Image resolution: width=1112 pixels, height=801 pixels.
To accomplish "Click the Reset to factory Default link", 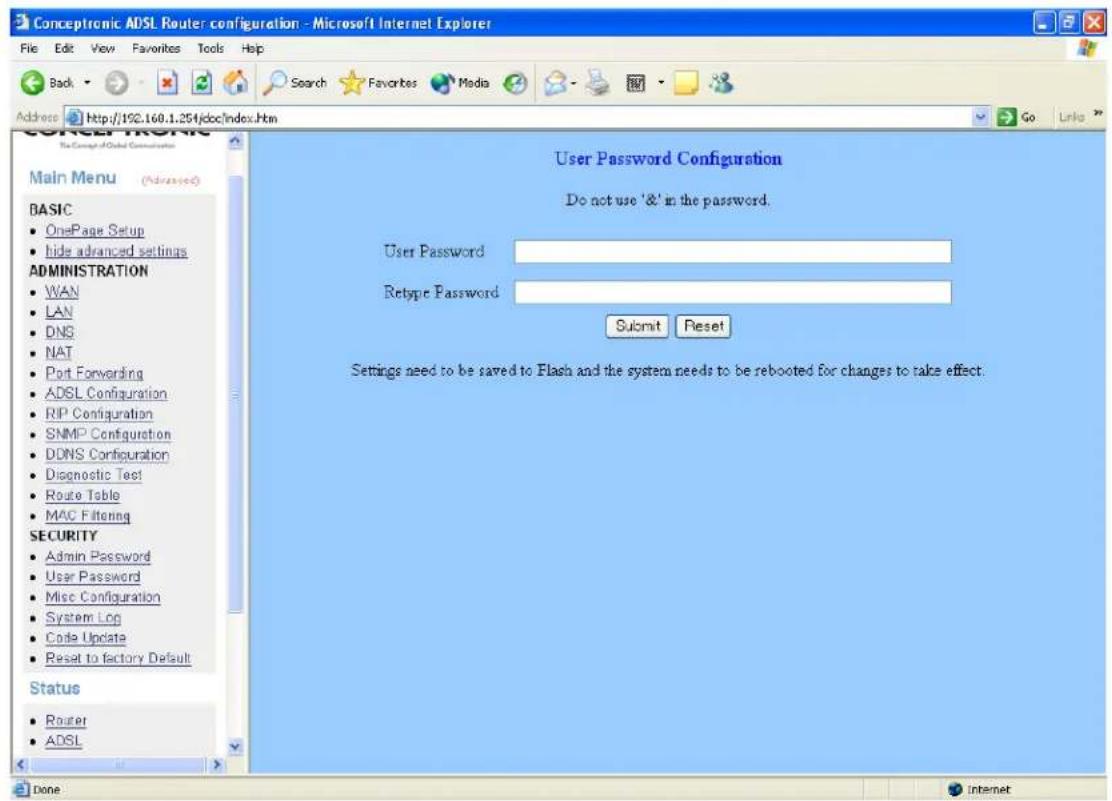I will tap(118, 658).
